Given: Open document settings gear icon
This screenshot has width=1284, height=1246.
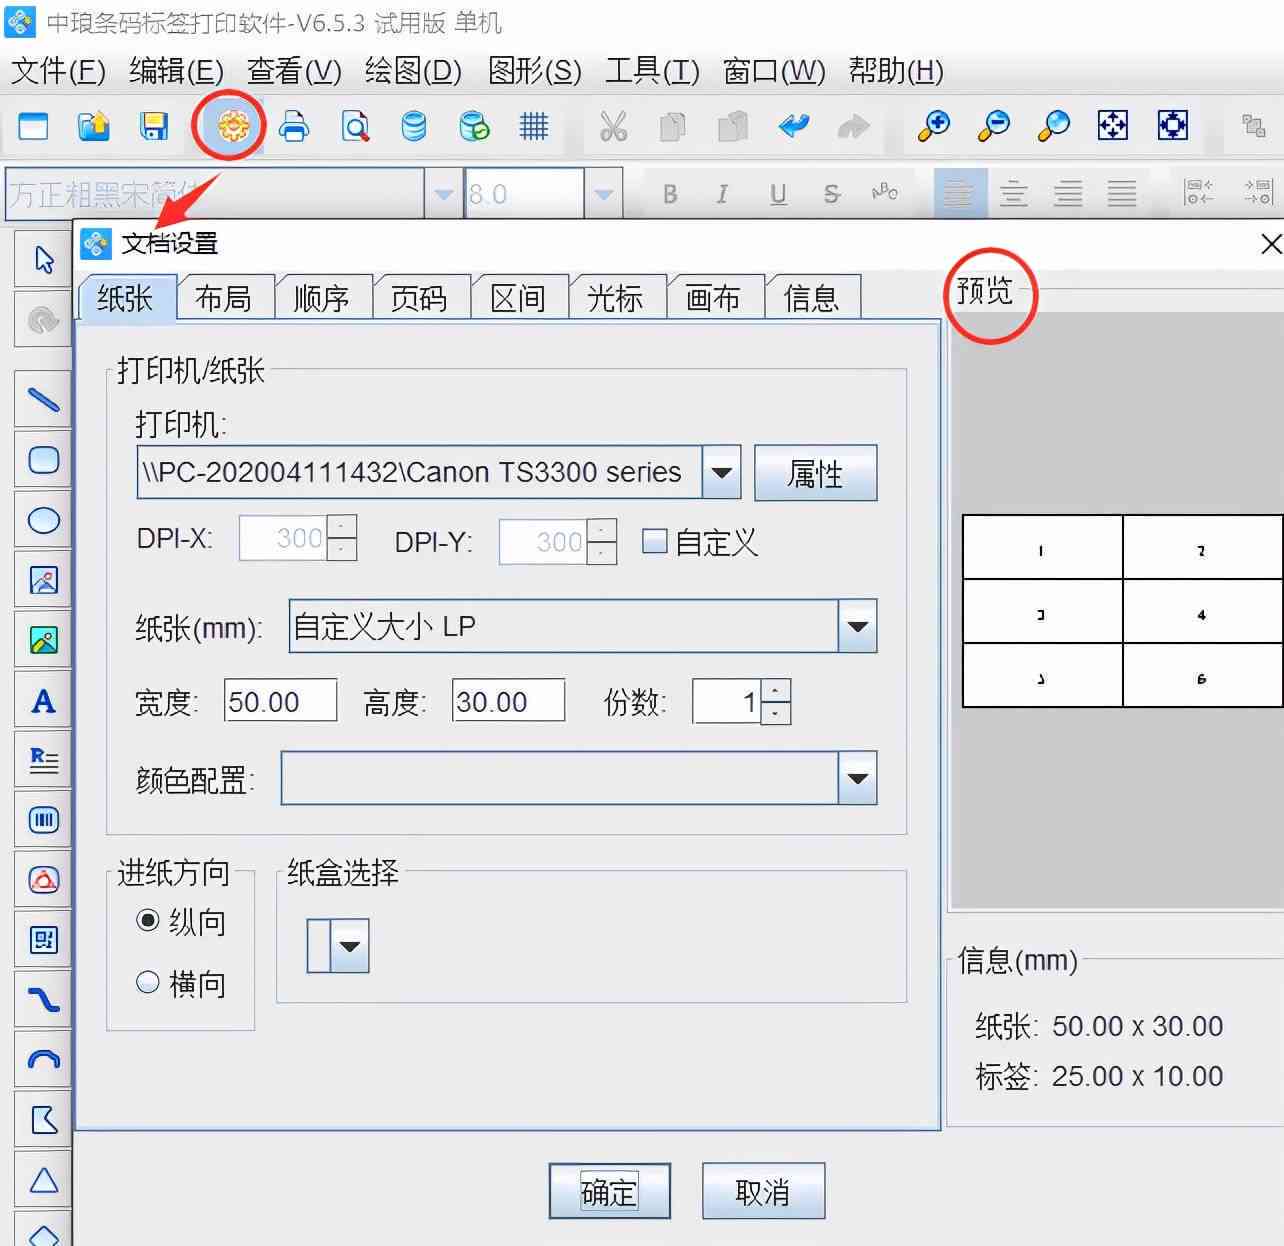Looking at the screenshot, I should click(x=233, y=126).
